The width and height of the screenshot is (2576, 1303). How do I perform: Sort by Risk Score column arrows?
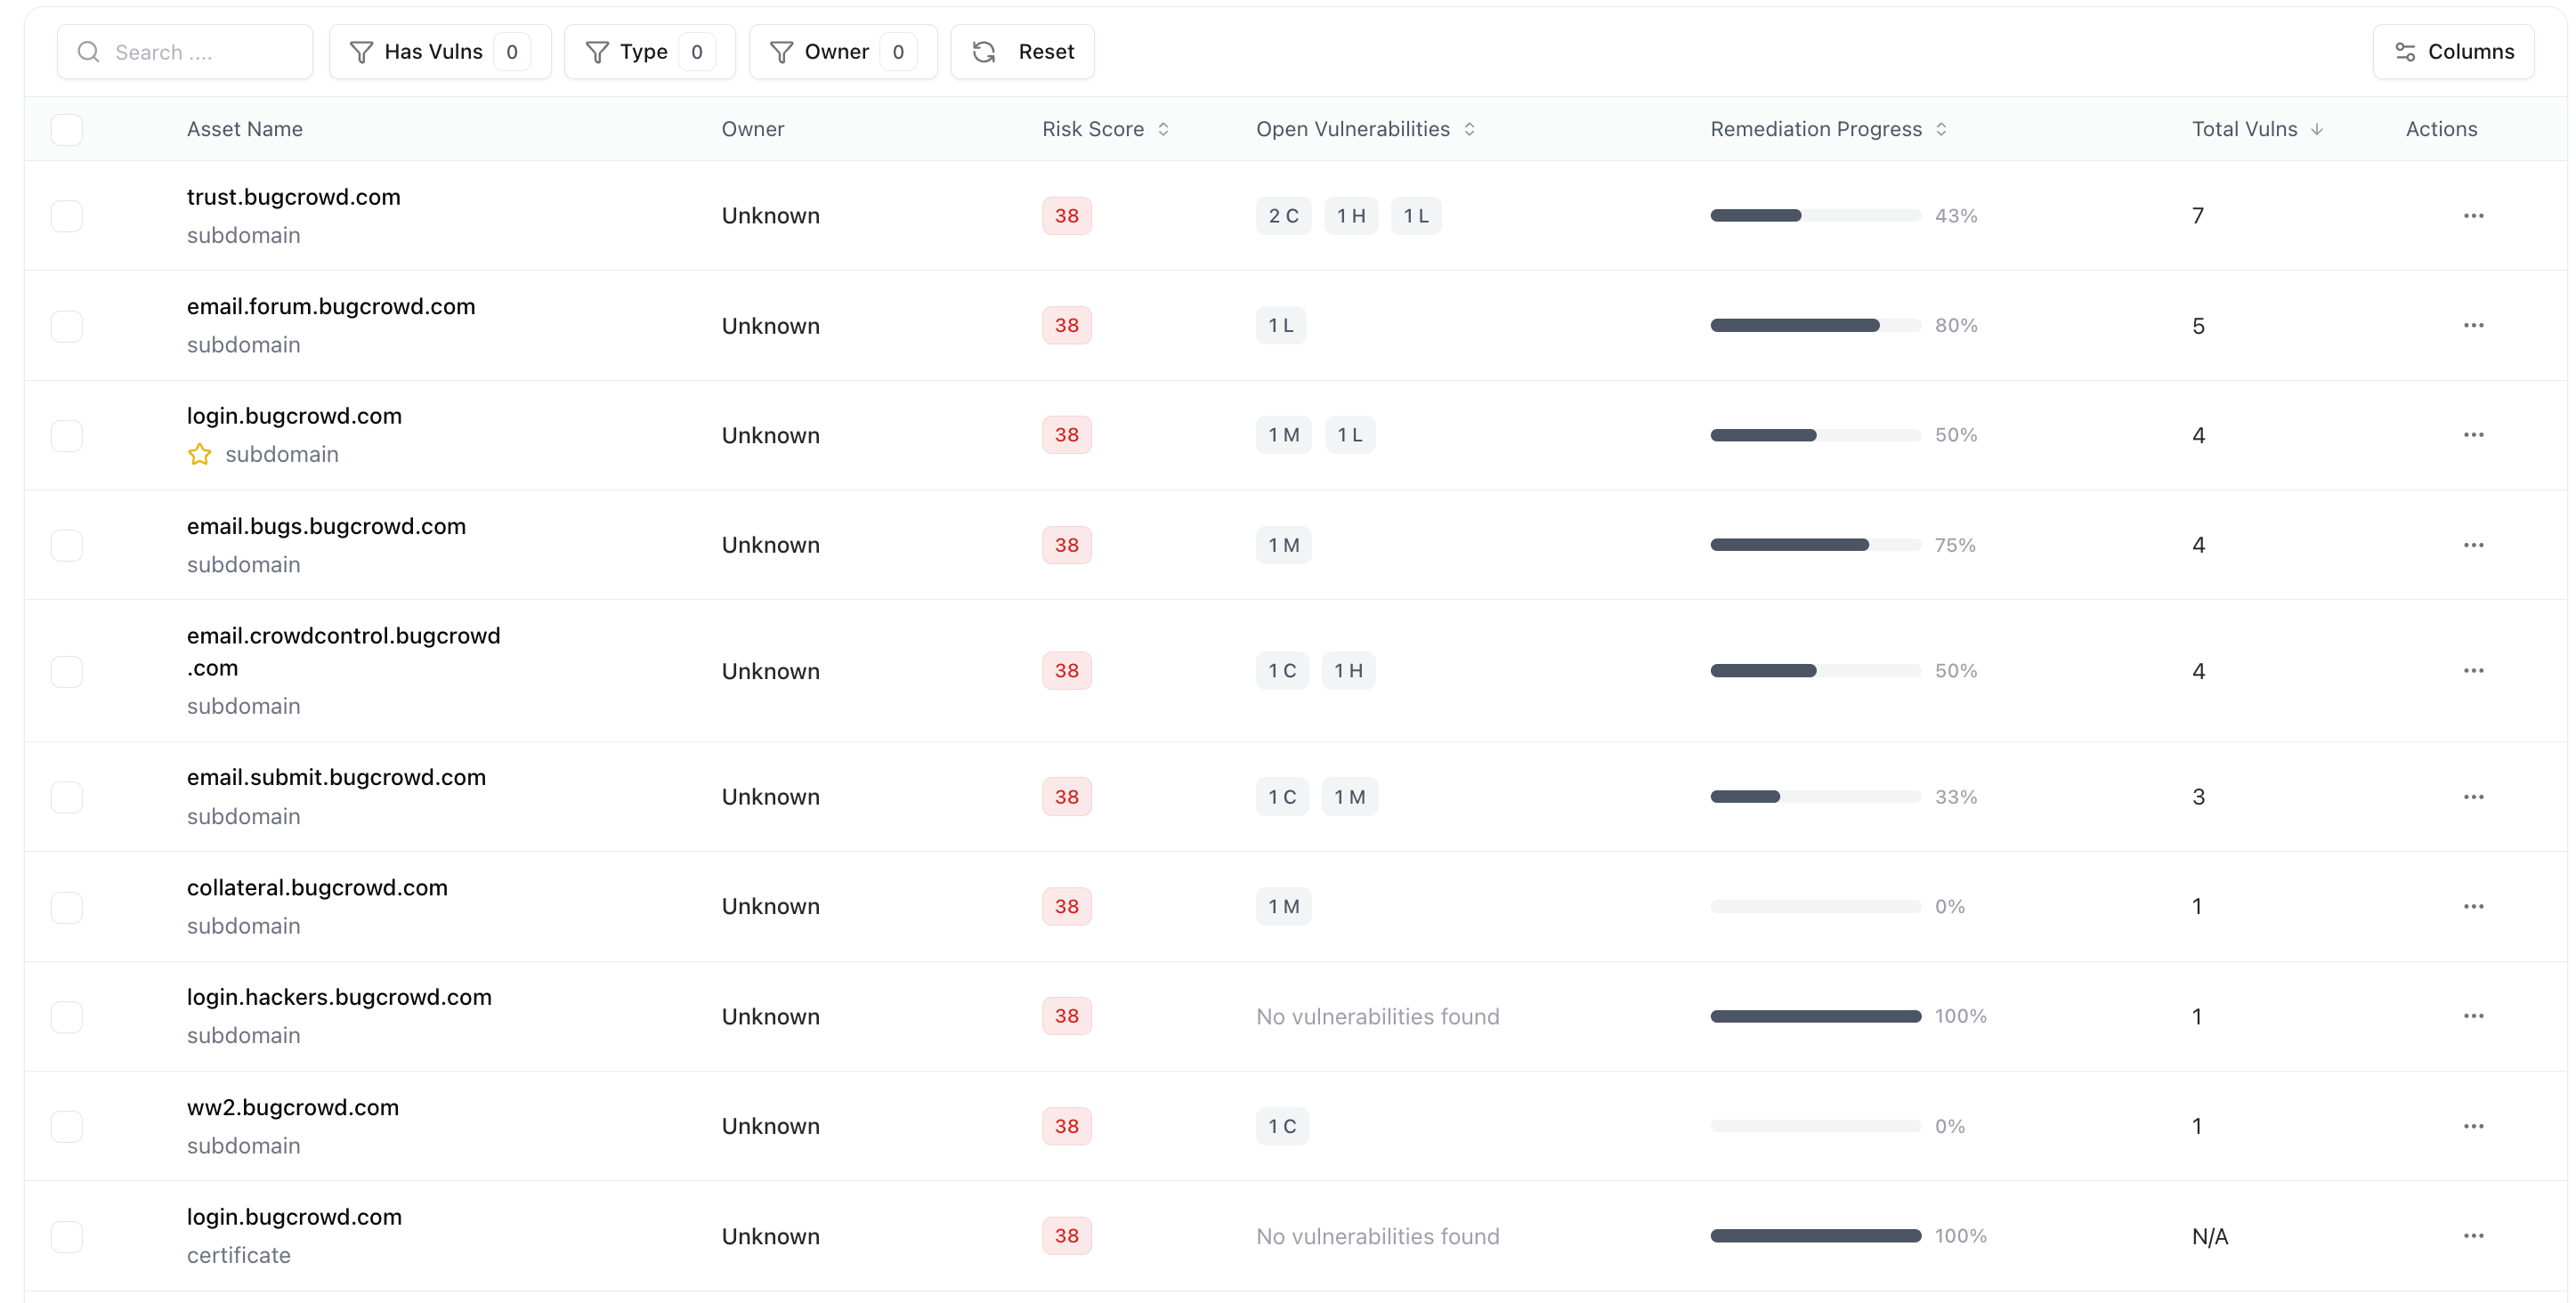1163,129
